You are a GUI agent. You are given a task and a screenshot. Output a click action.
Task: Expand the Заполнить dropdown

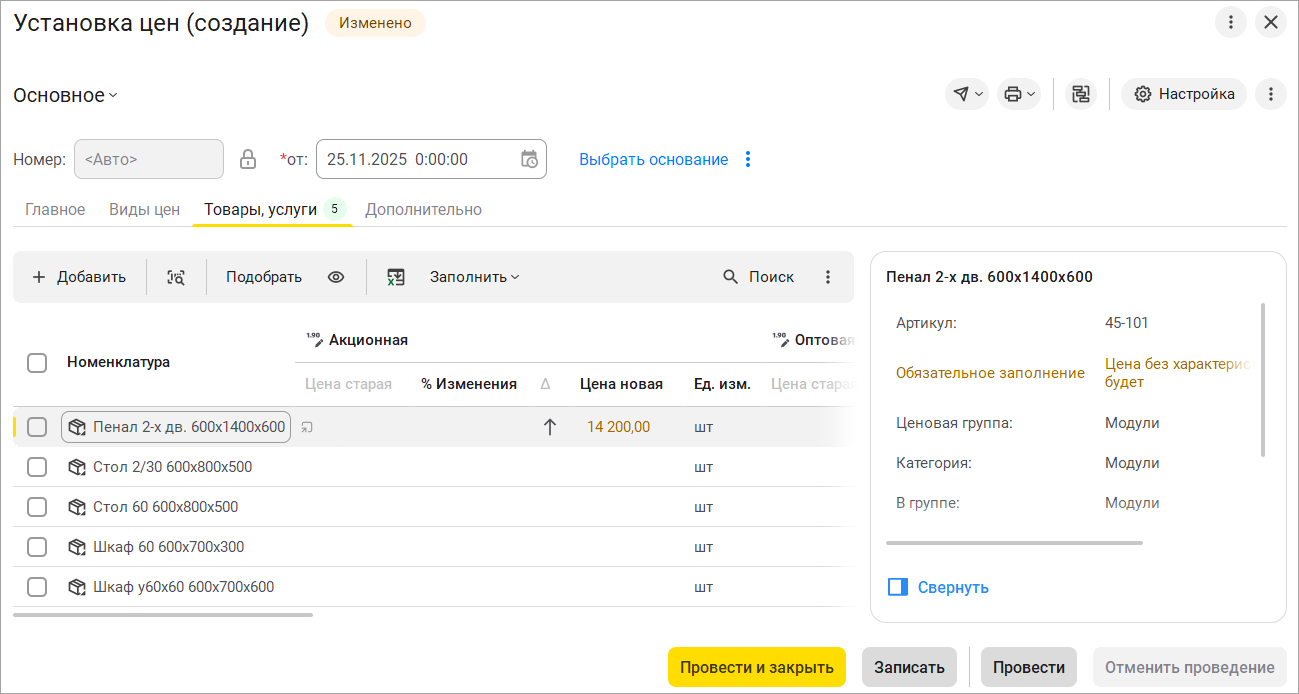(x=475, y=277)
